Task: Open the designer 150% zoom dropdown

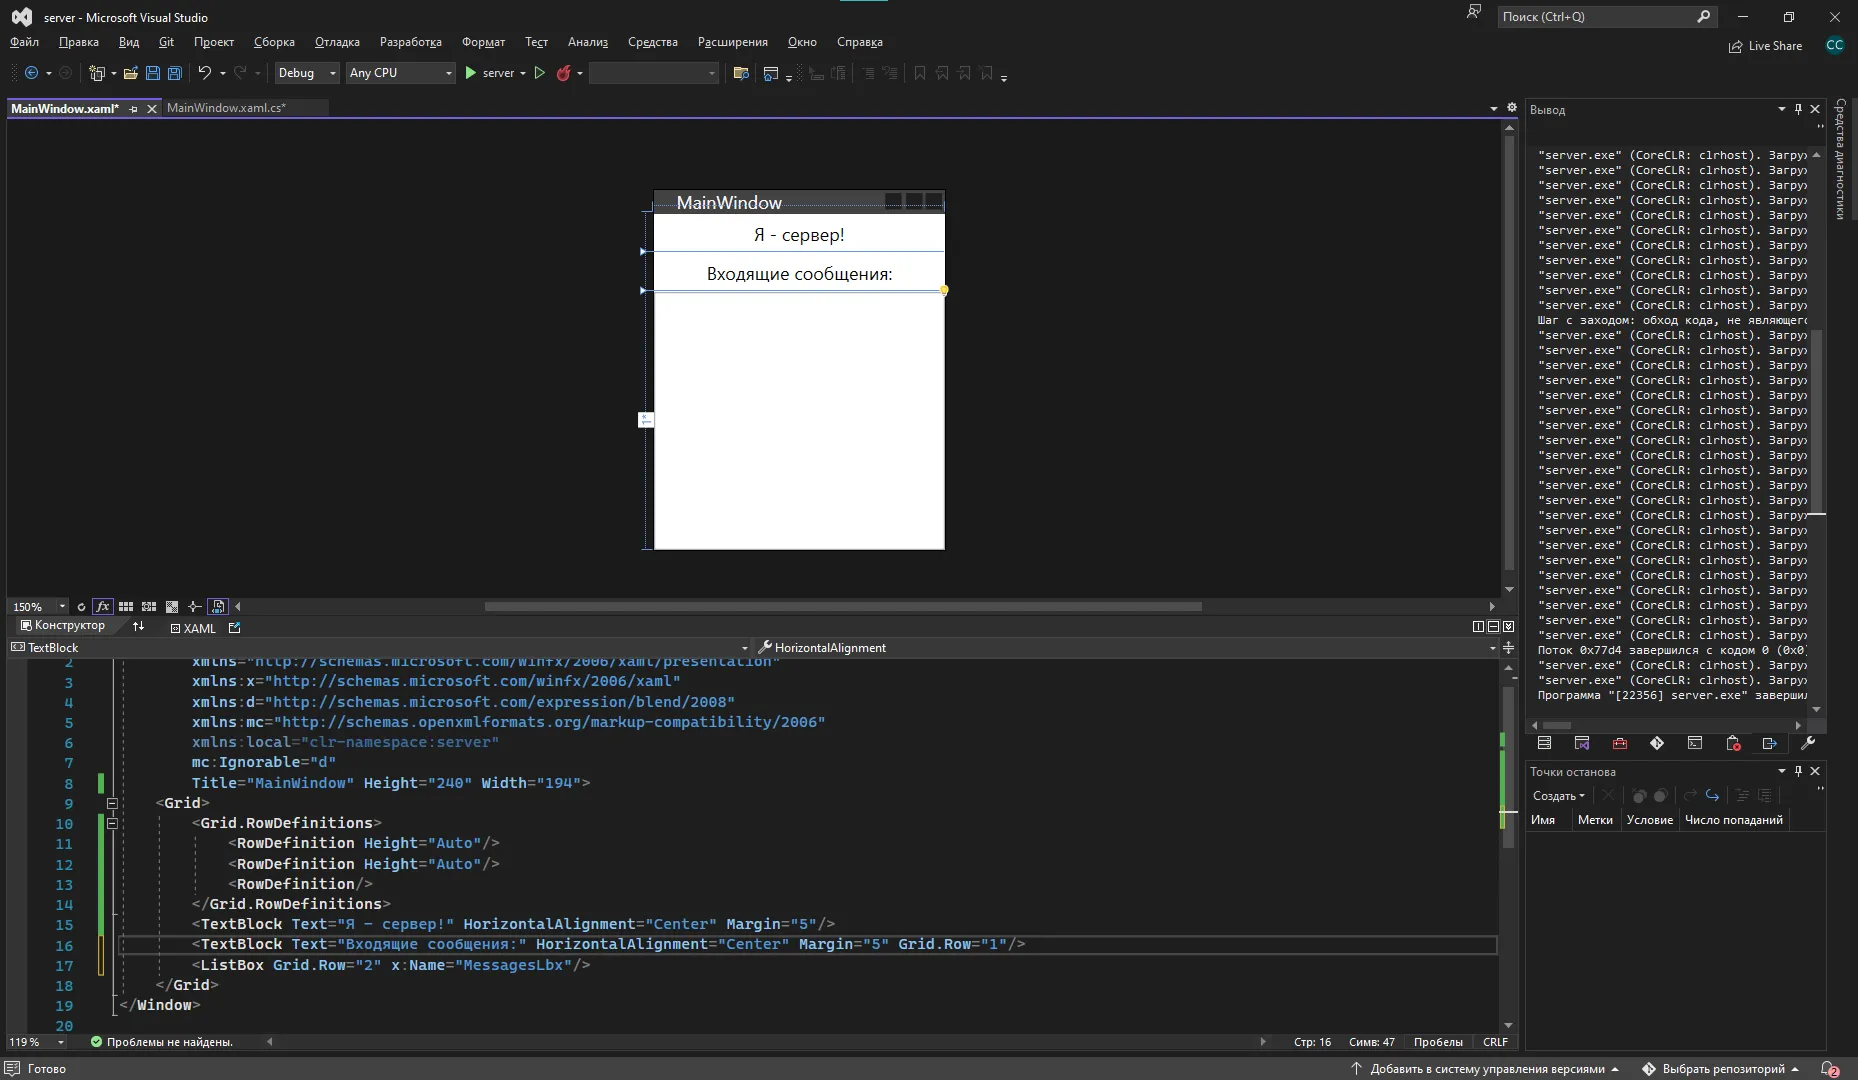Action: tap(62, 607)
